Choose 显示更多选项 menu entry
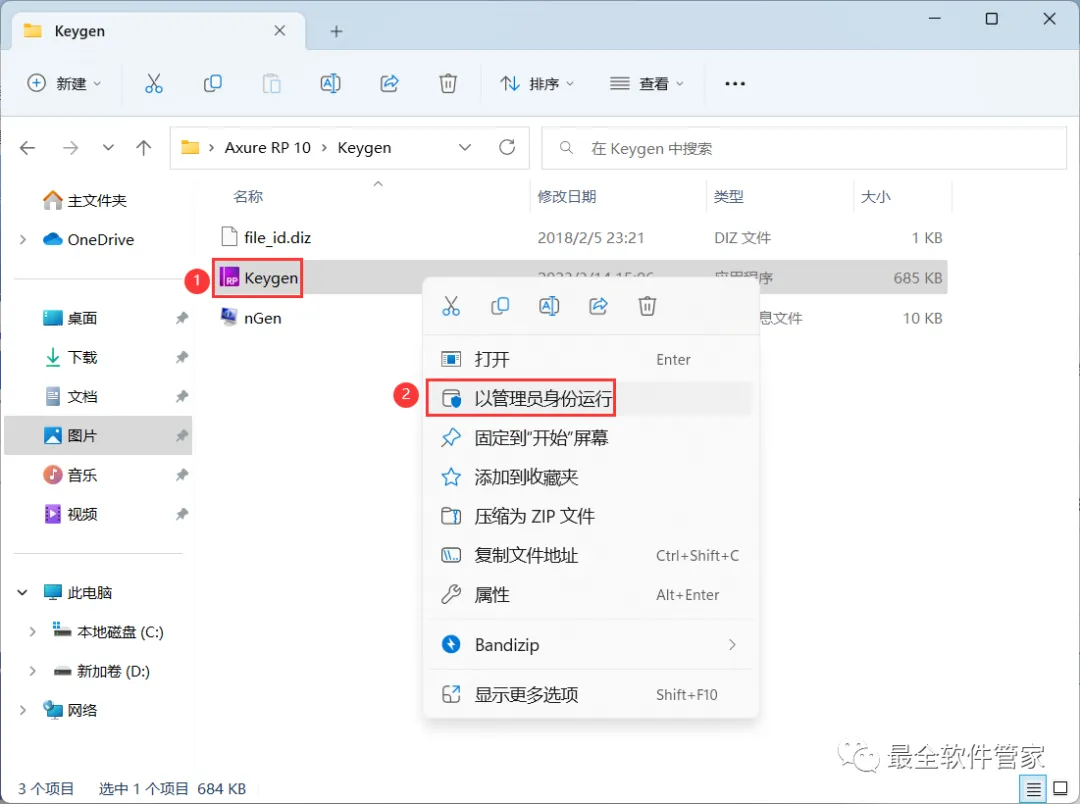The image size is (1080, 804). (x=590, y=694)
